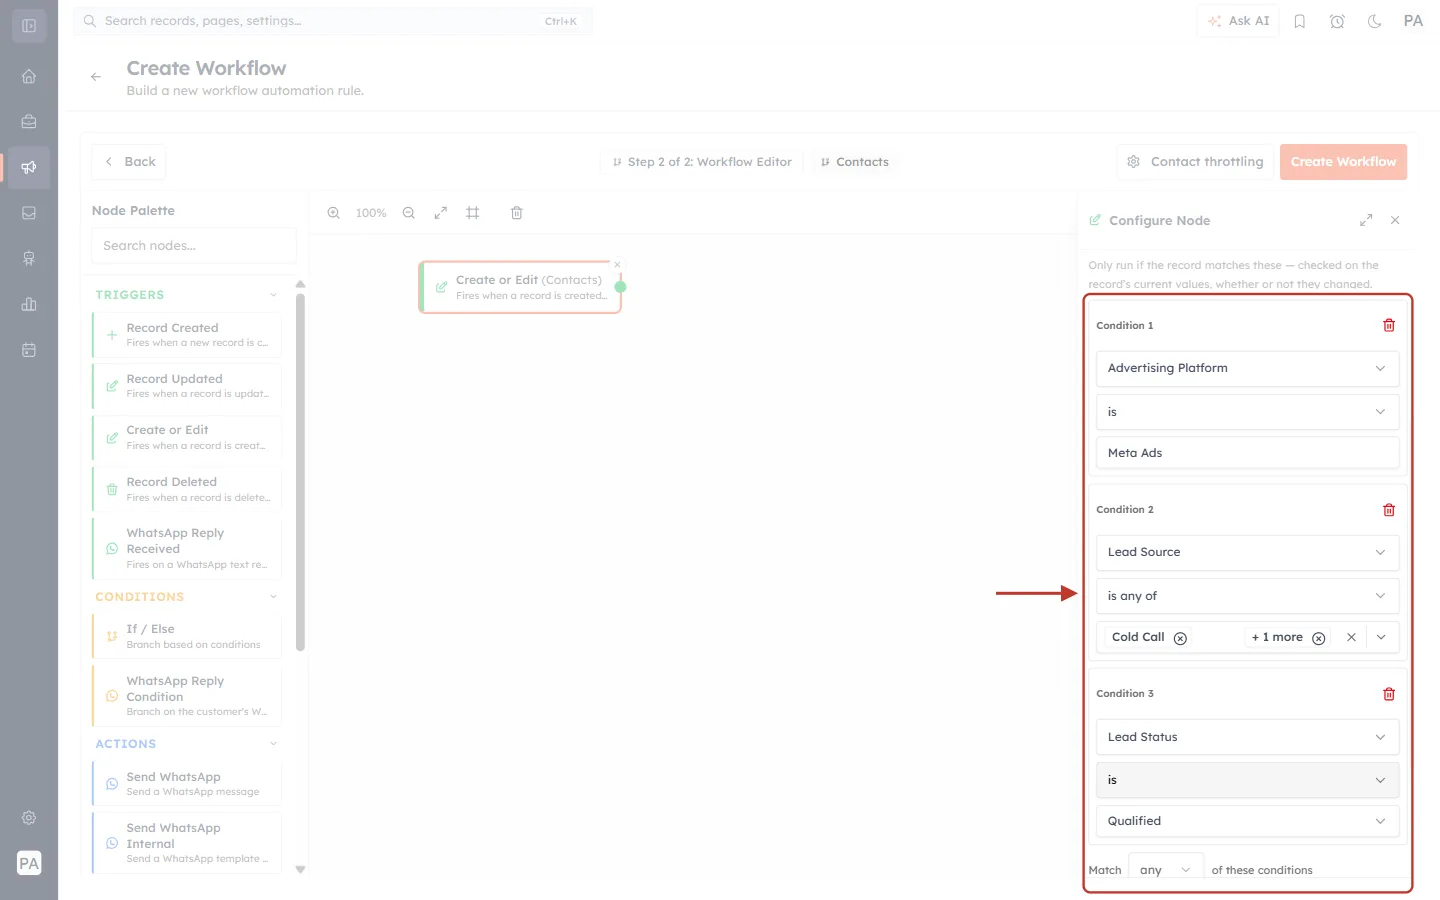Viewport: 1440px width, 900px height.
Task: Select WhatsApp Reply Received trigger
Action: tap(187, 548)
